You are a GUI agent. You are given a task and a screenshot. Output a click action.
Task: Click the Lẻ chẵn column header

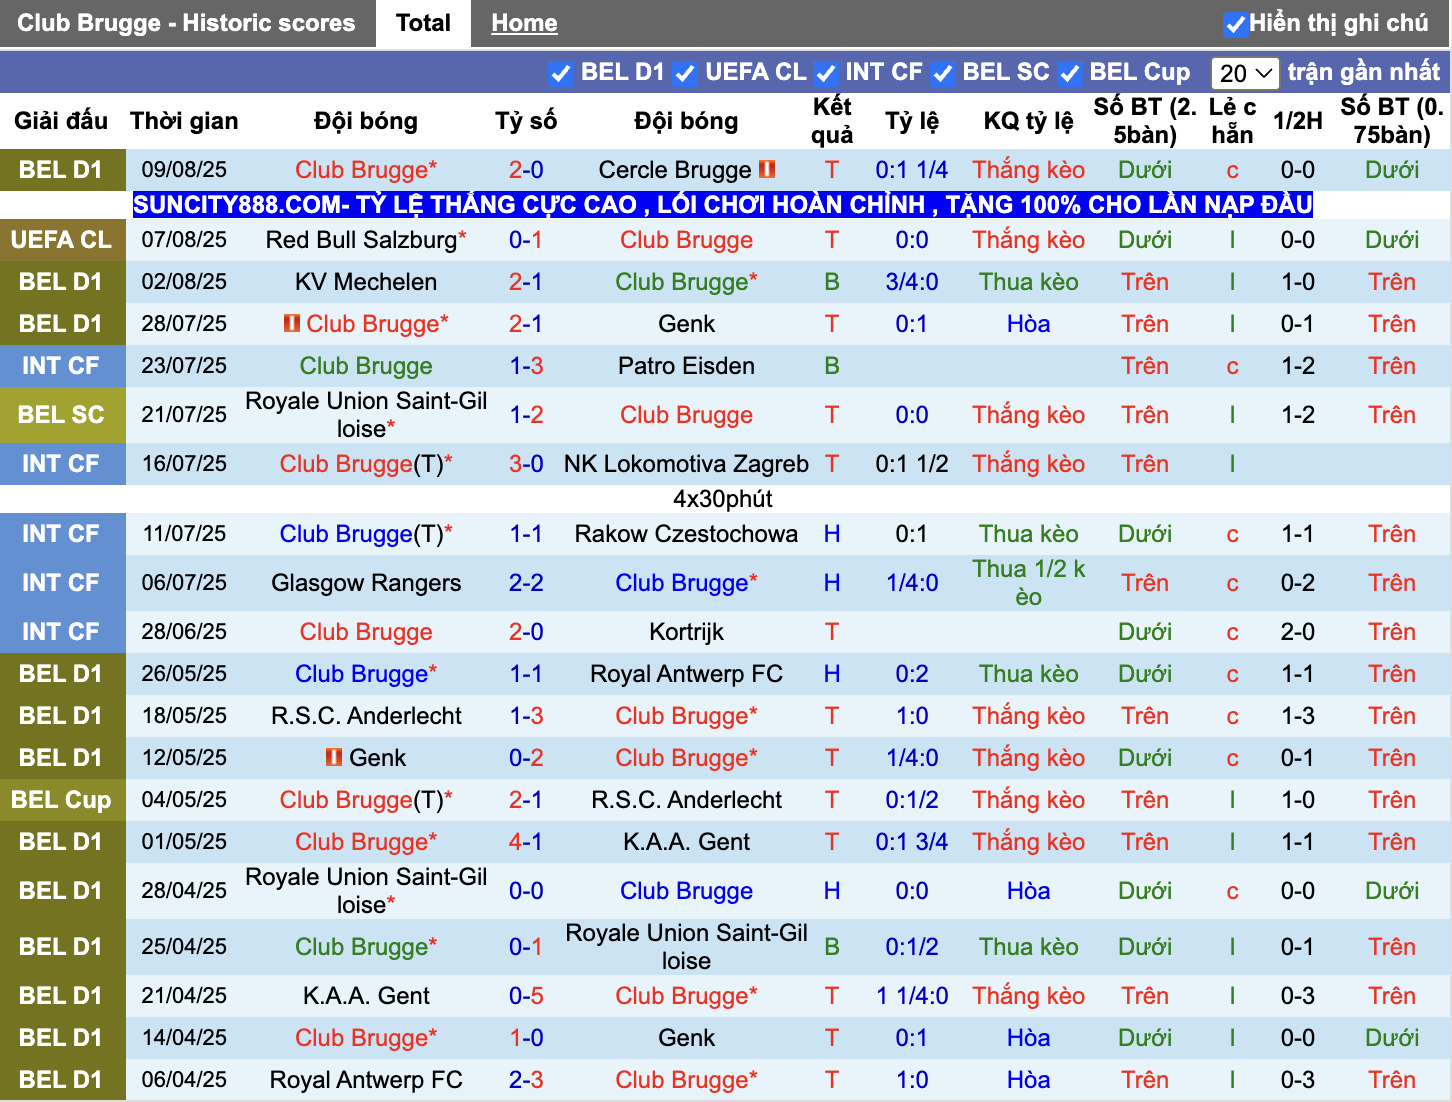1232,121
